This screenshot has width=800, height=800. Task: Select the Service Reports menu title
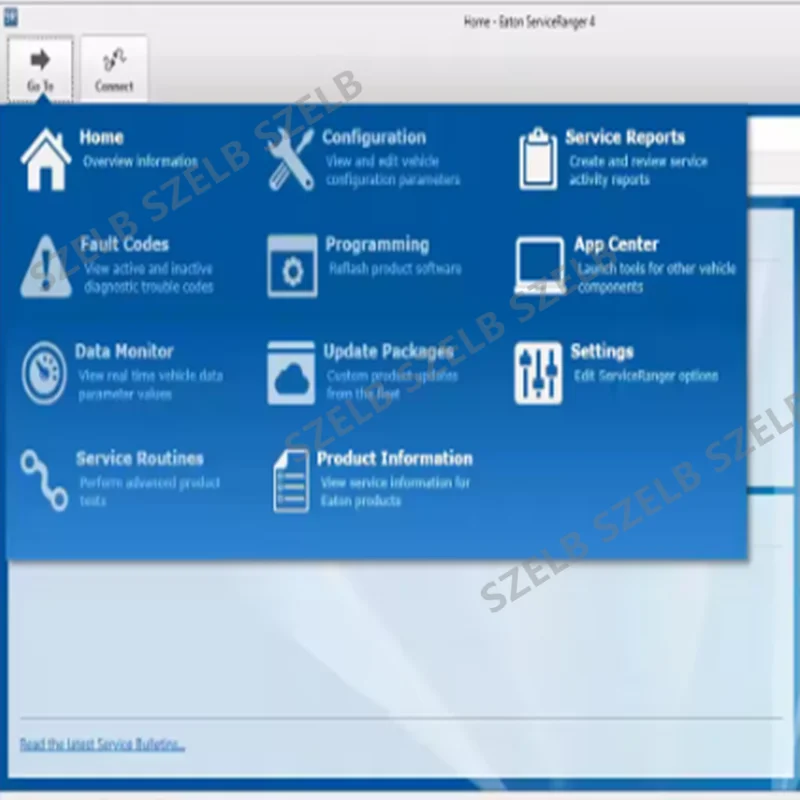coord(625,137)
